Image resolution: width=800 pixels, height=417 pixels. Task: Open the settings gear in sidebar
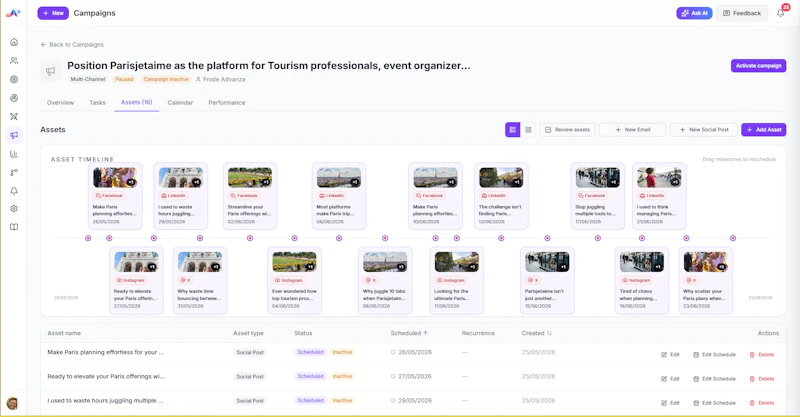14,208
